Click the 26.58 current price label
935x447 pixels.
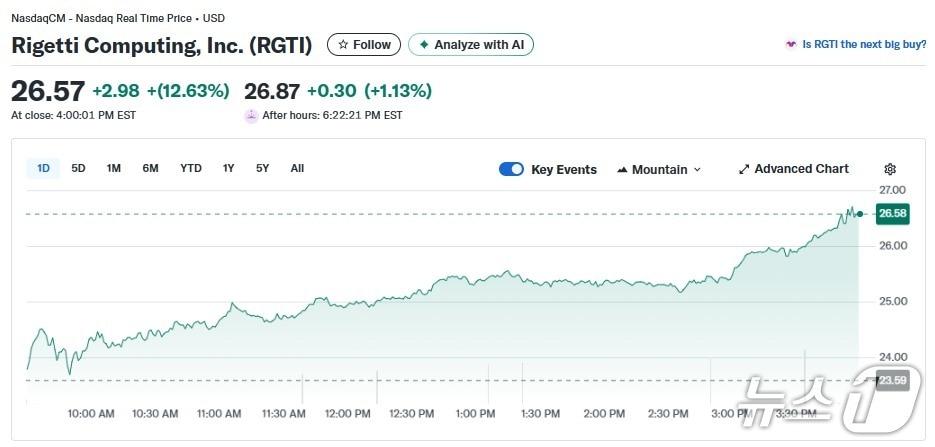tap(892, 213)
